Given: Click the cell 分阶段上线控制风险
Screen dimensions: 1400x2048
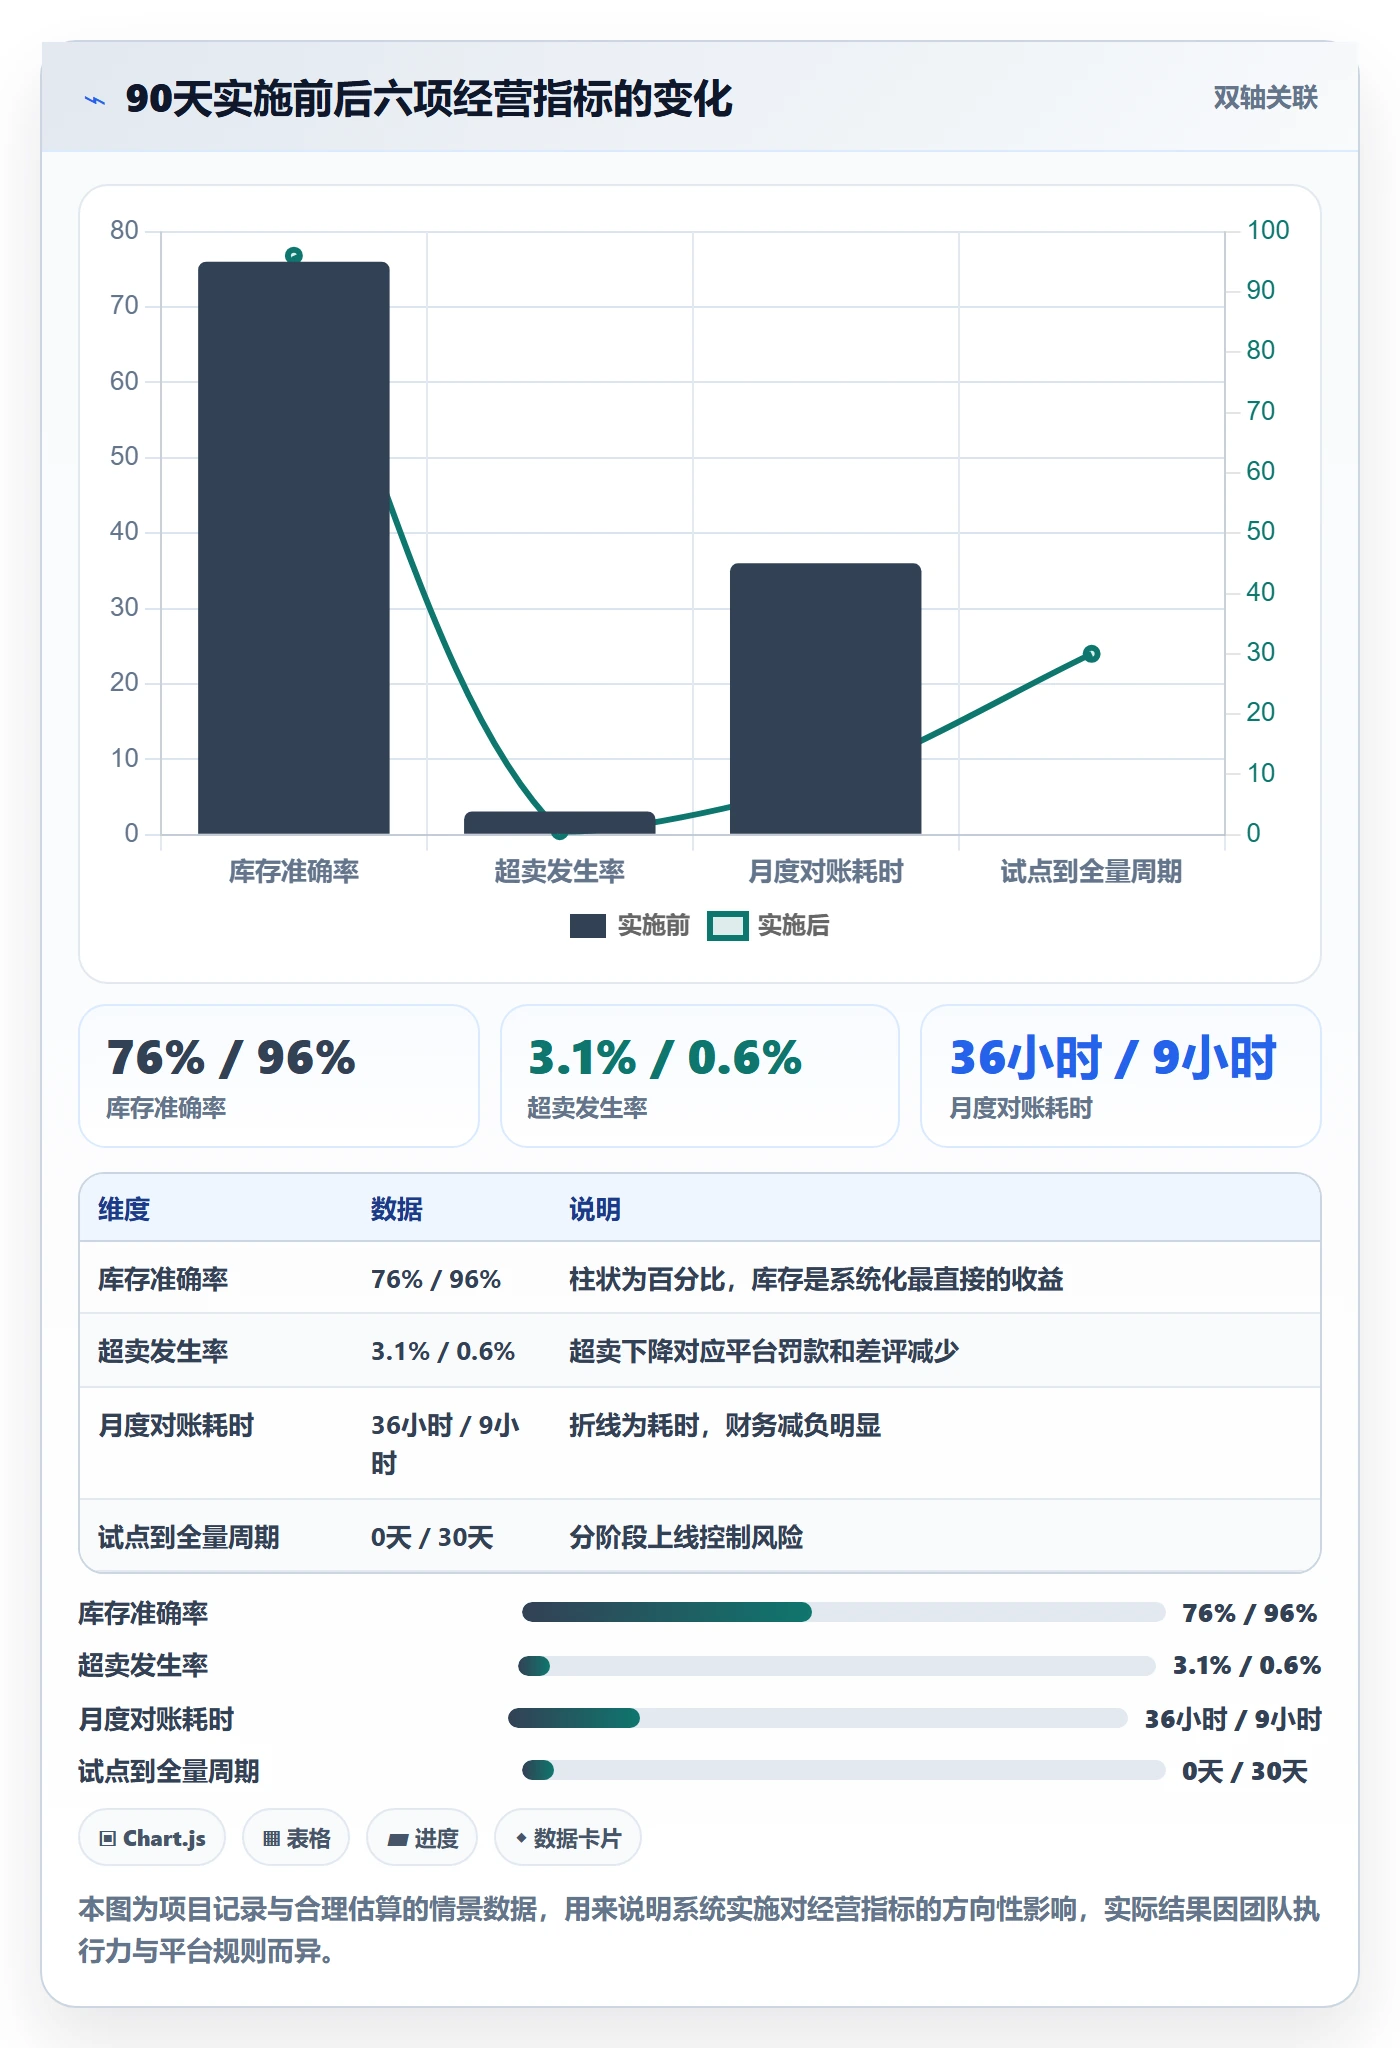Looking at the screenshot, I should point(686,1537).
